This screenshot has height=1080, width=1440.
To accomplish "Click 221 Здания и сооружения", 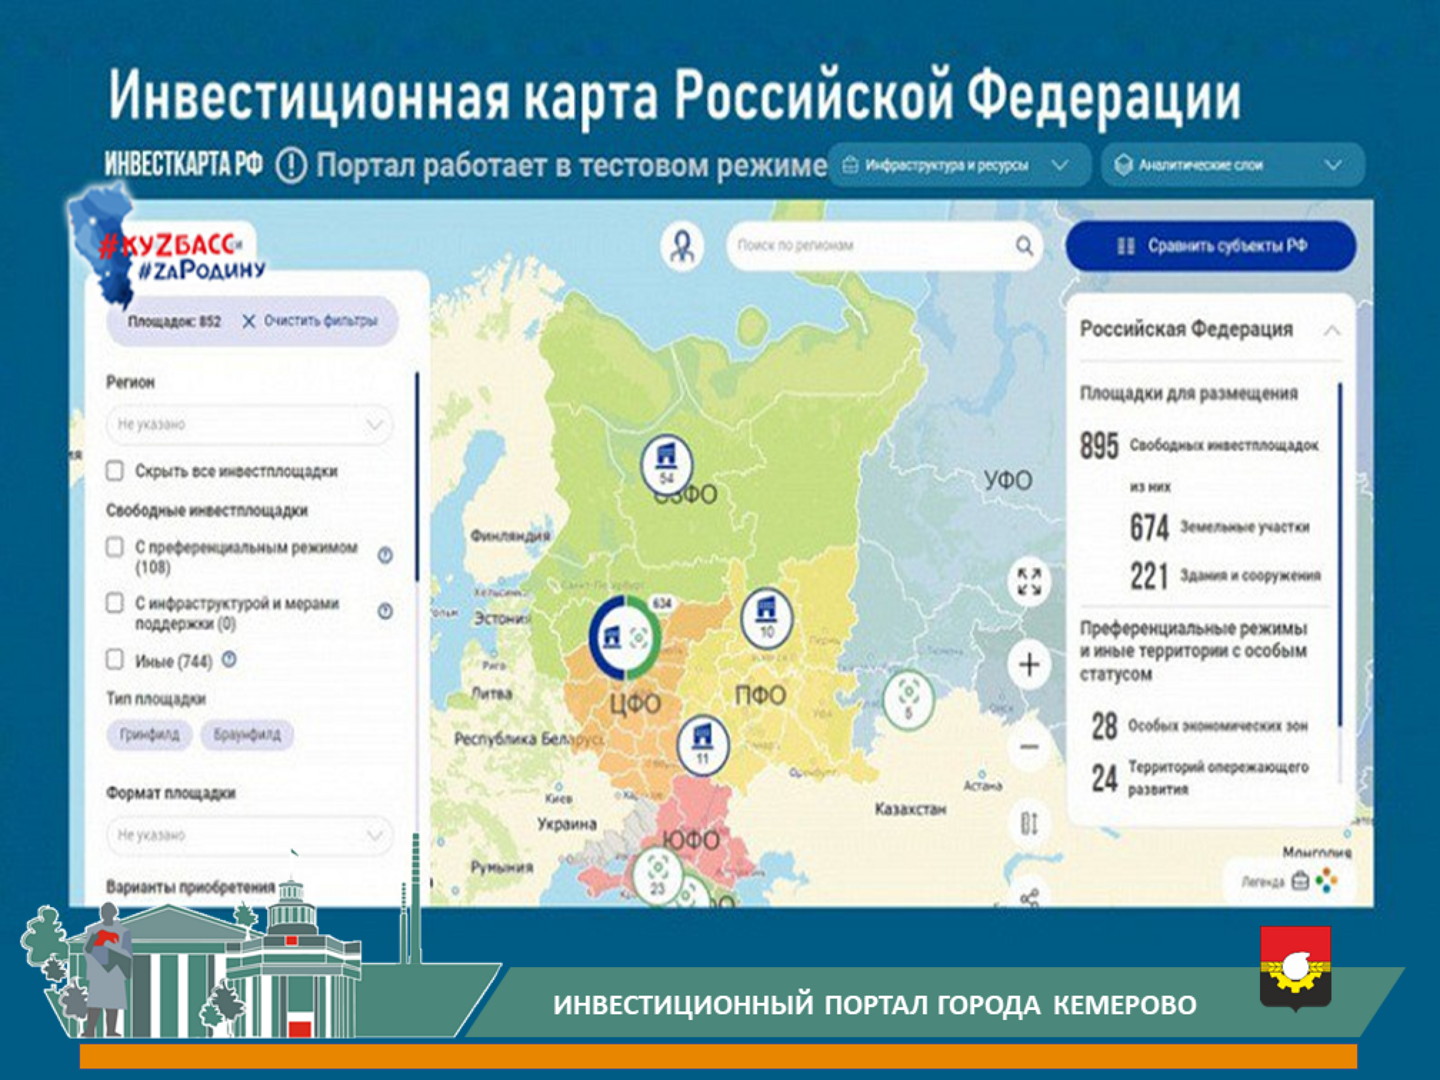I will pyautogui.click(x=1225, y=576).
